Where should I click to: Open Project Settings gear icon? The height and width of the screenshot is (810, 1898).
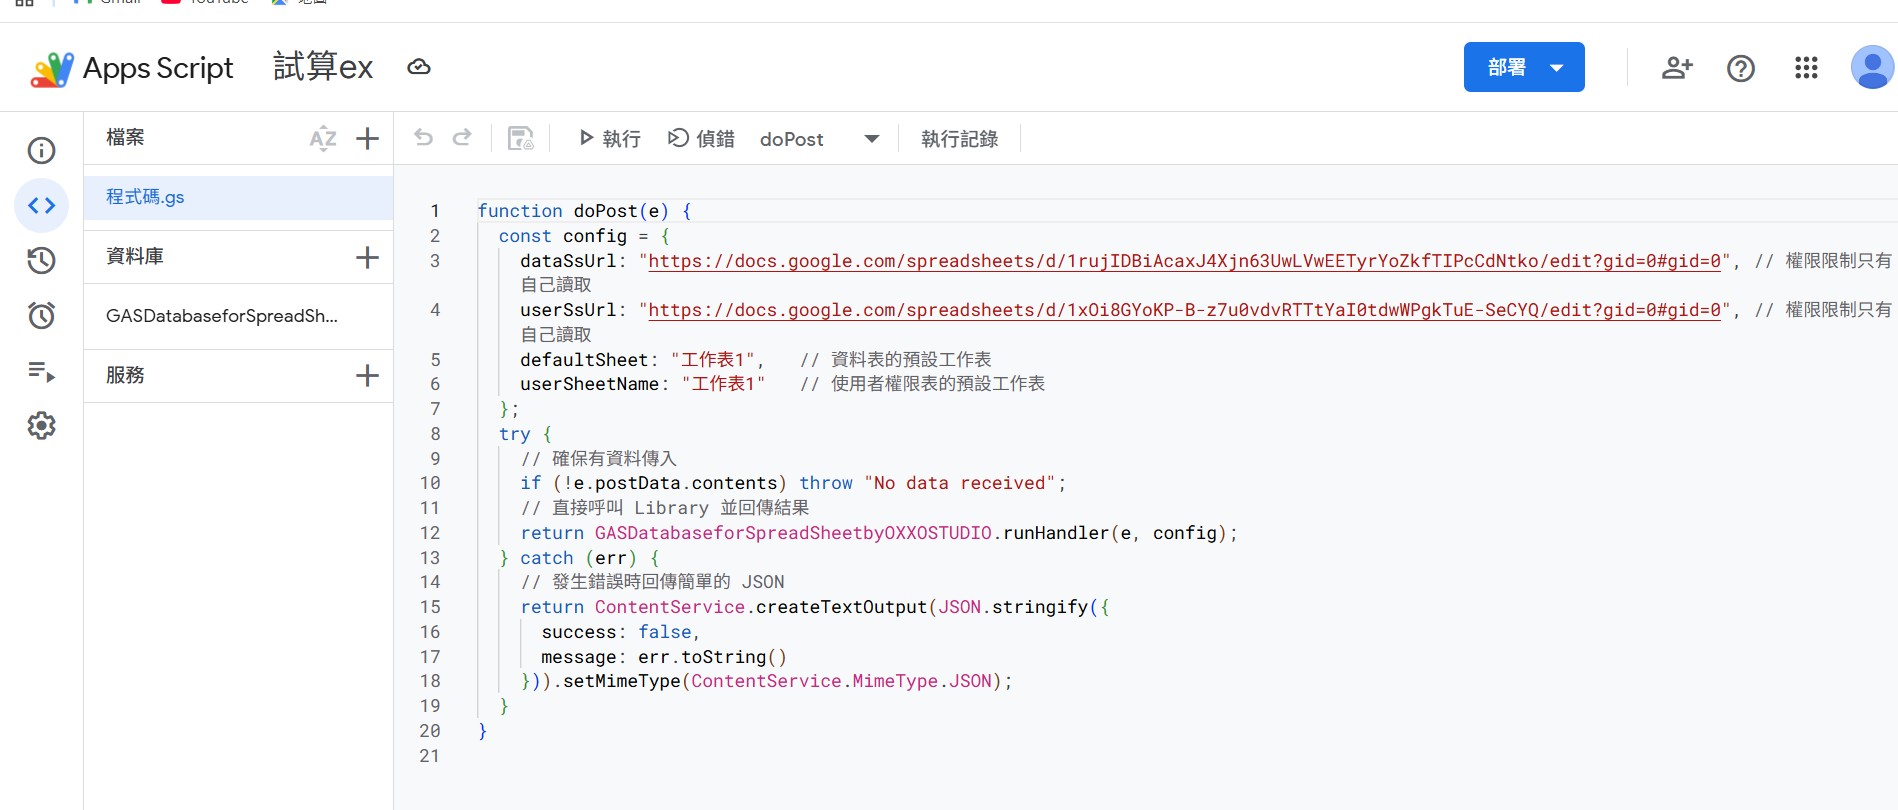point(41,426)
